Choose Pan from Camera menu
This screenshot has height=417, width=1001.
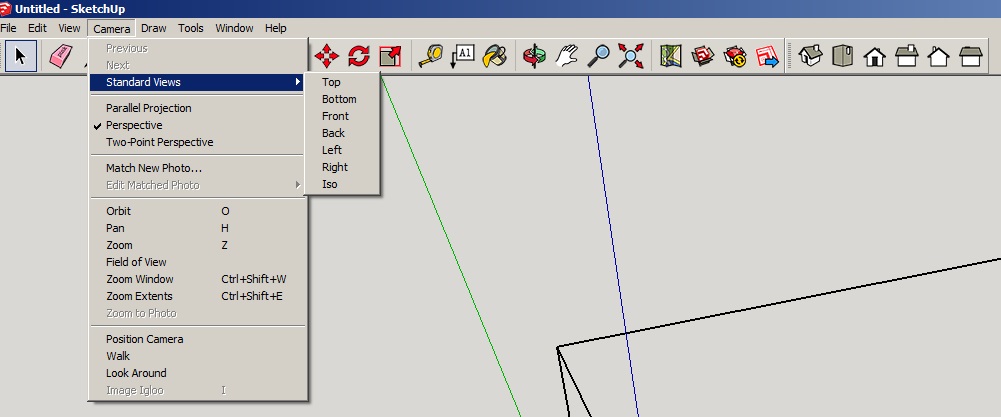[x=197, y=228]
